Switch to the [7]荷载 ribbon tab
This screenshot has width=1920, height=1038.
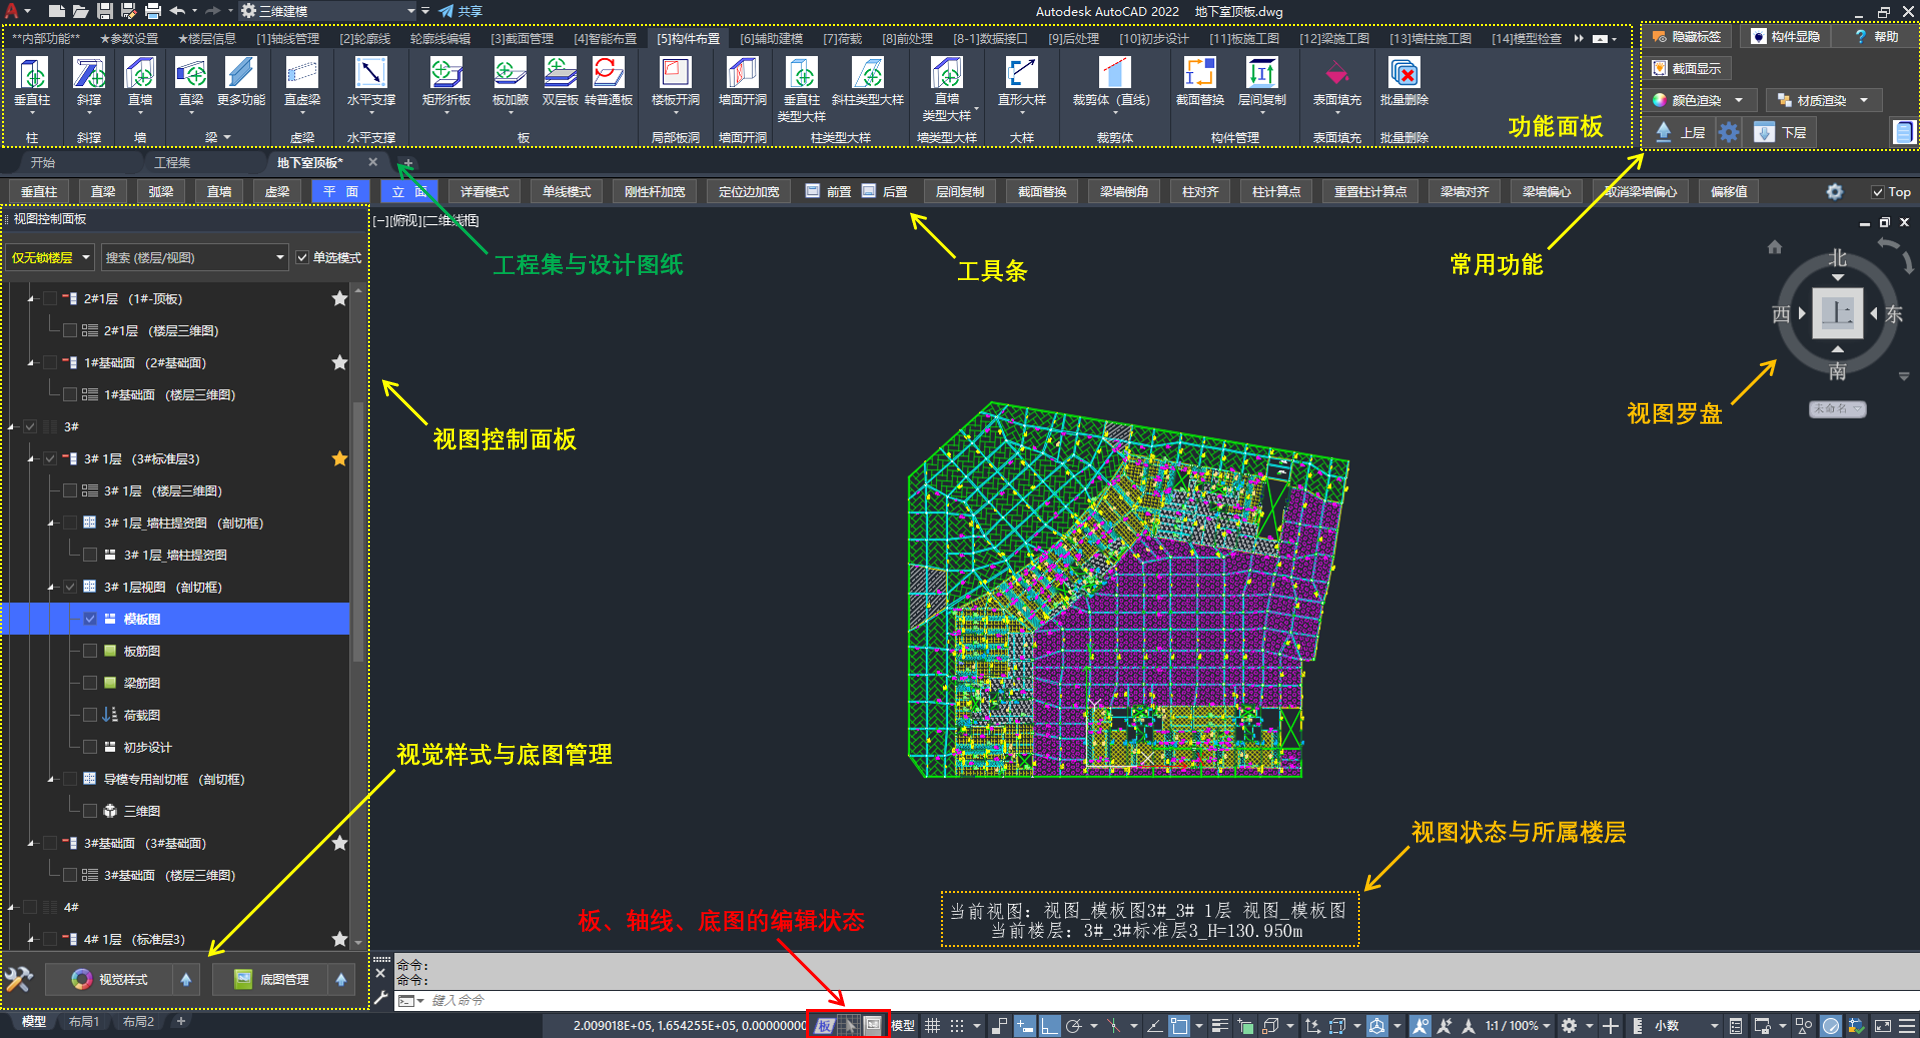pos(842,39)
